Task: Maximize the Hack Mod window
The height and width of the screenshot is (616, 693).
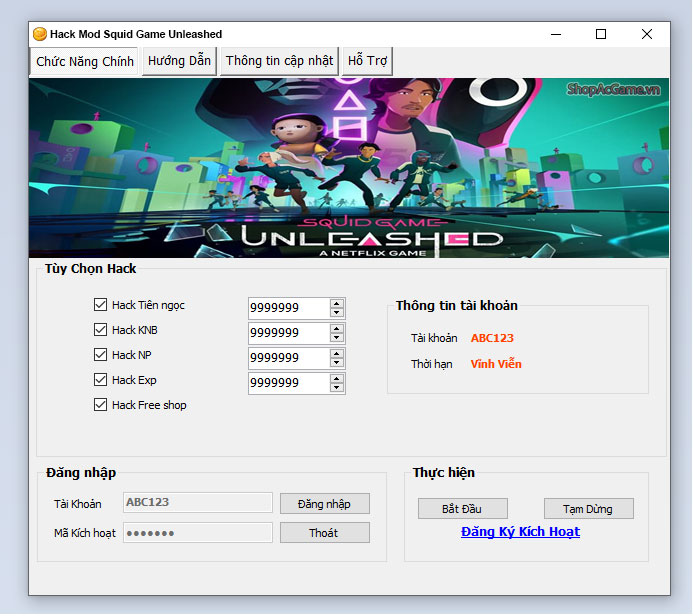Action: (x=601, y=34)
